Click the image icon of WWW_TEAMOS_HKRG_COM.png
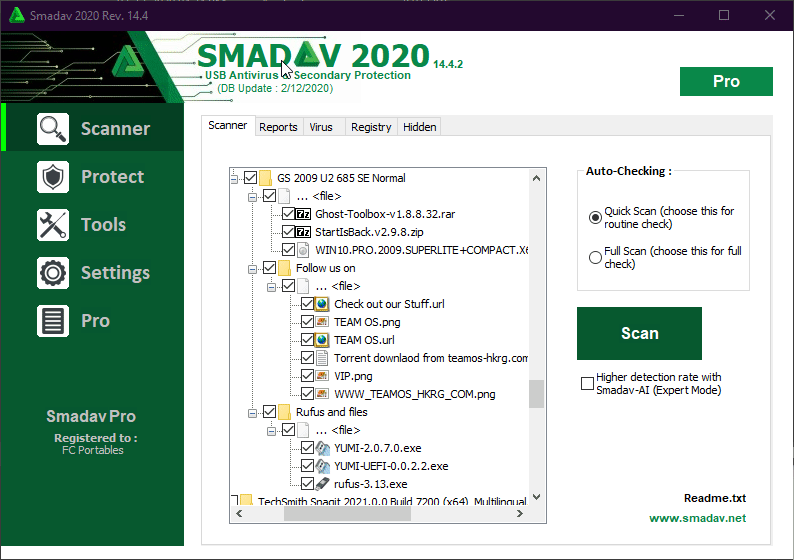This screenshot has width=794, height=560. 322,394
